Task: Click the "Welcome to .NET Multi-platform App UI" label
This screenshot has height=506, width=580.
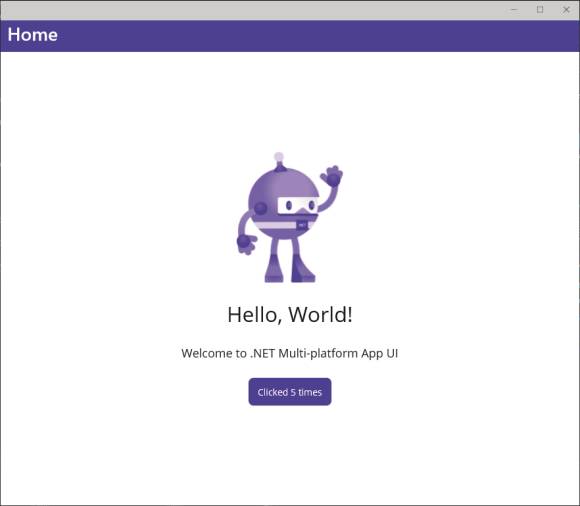Action: [290, 353]
